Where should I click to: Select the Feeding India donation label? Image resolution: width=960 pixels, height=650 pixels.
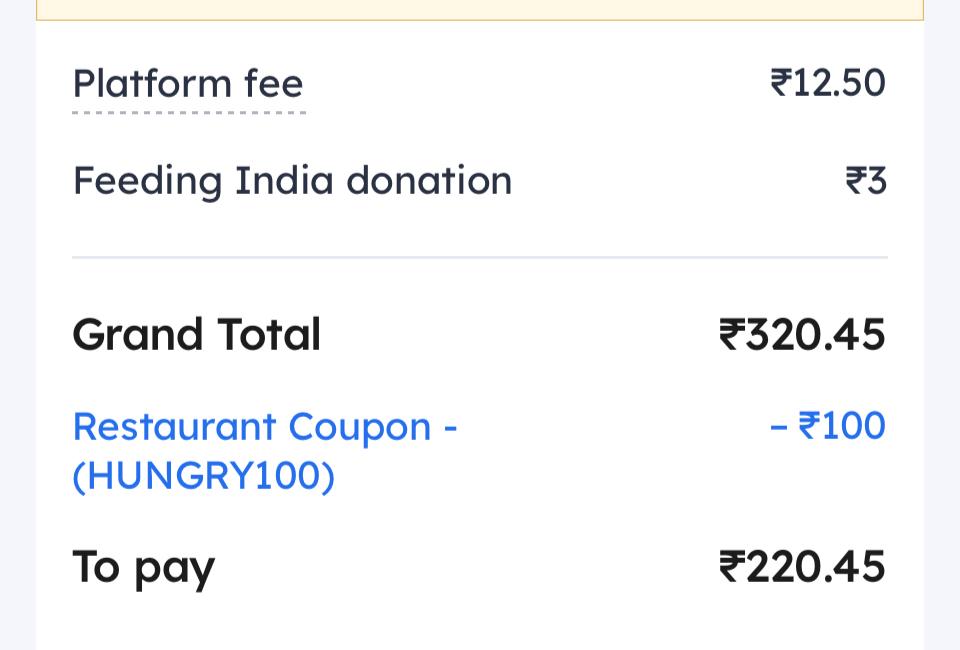(x=292, y=181)
